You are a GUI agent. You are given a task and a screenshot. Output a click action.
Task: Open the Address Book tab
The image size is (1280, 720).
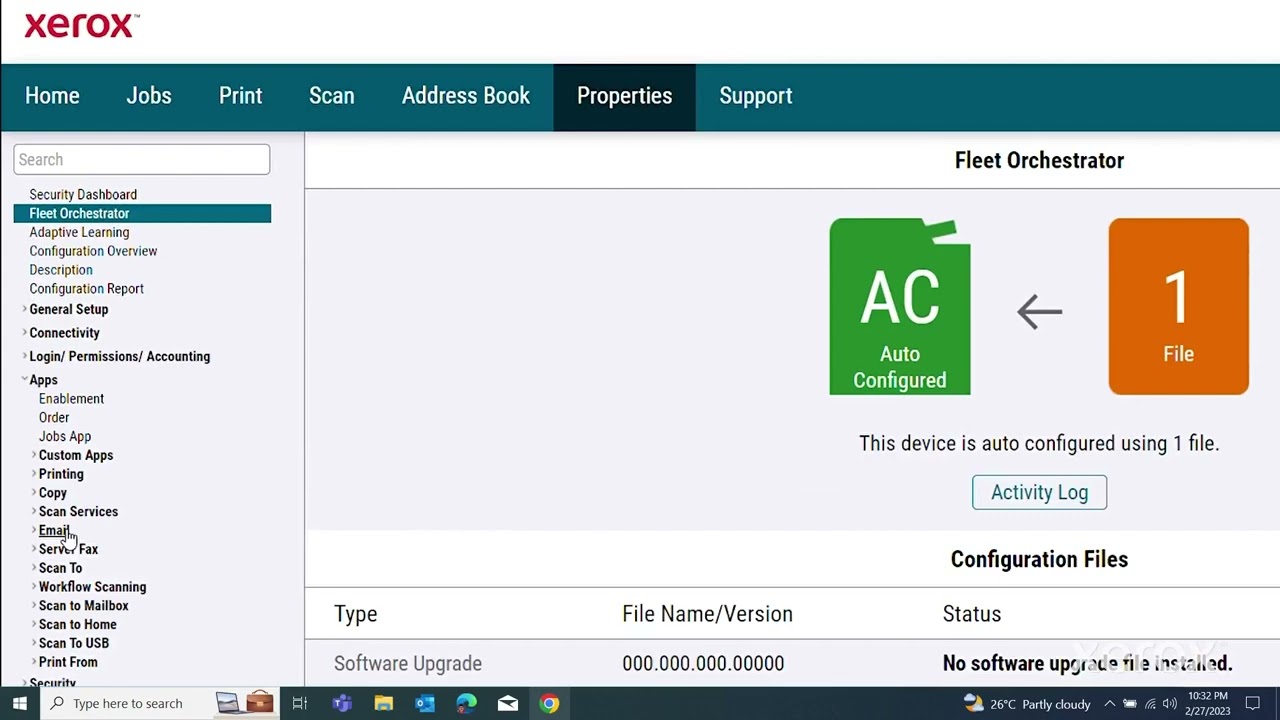tap(466, 96)
